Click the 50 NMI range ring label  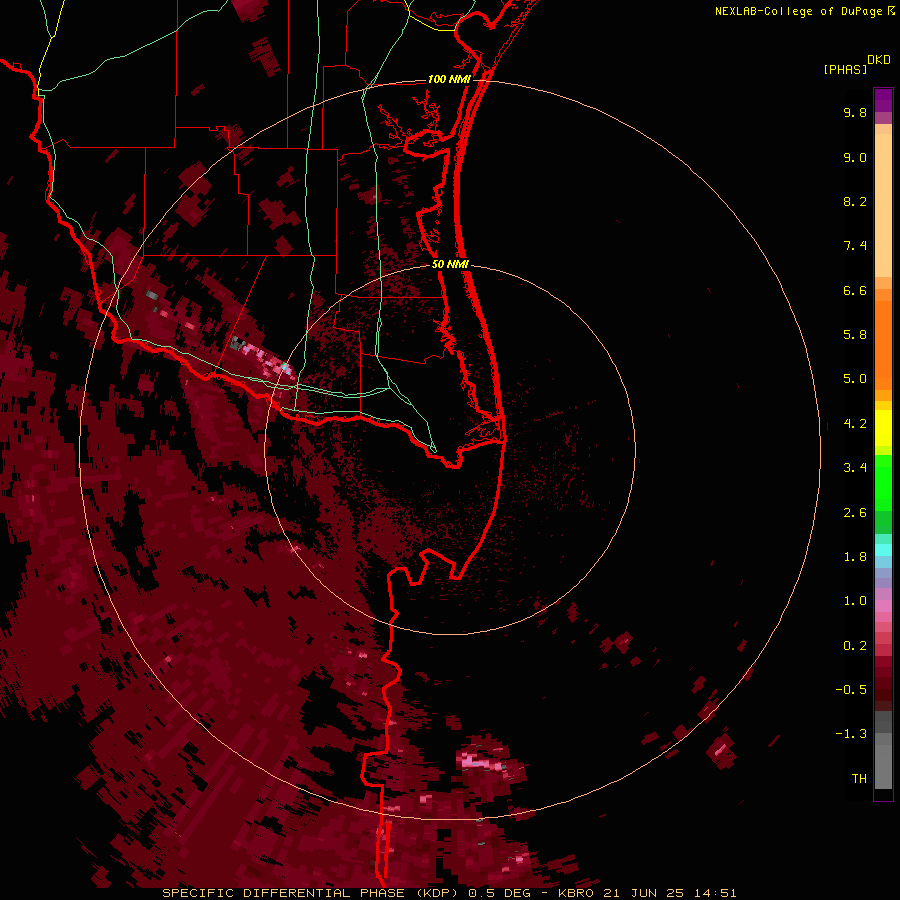[450, 264]
